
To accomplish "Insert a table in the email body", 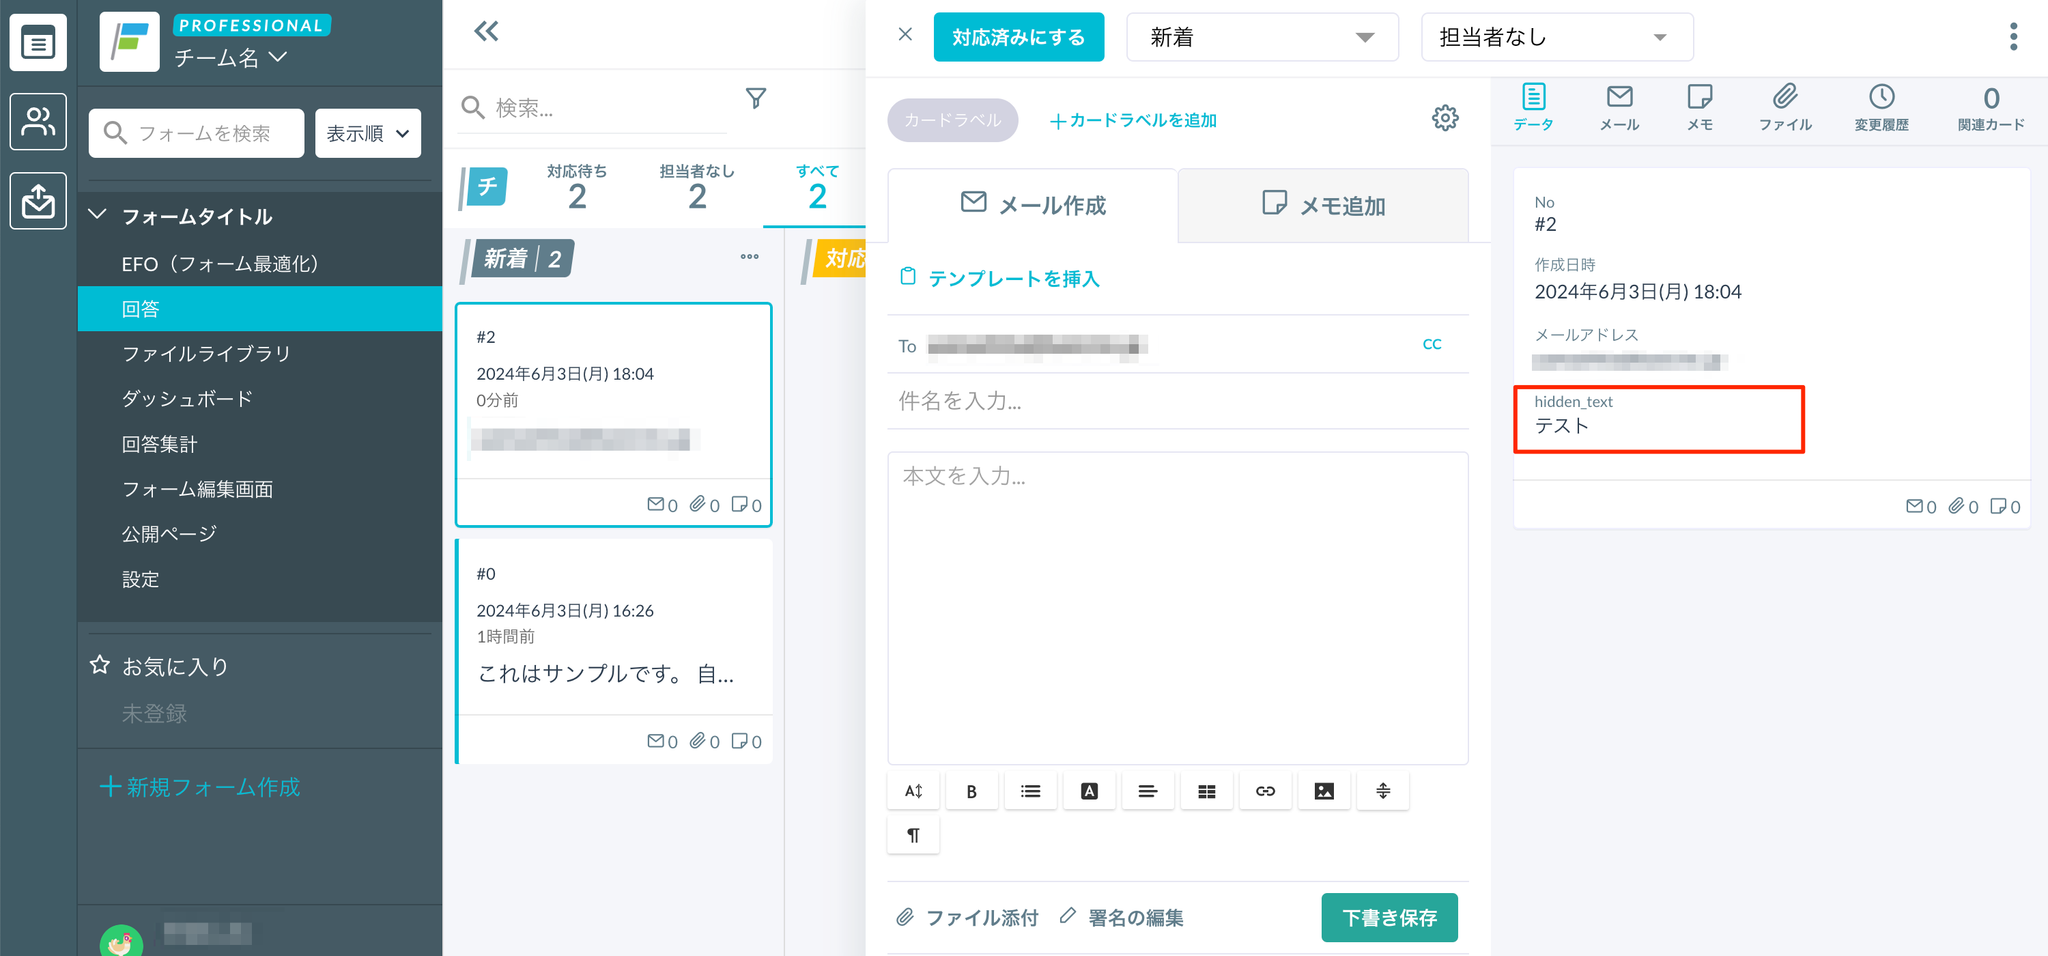I will point(1207,791).
